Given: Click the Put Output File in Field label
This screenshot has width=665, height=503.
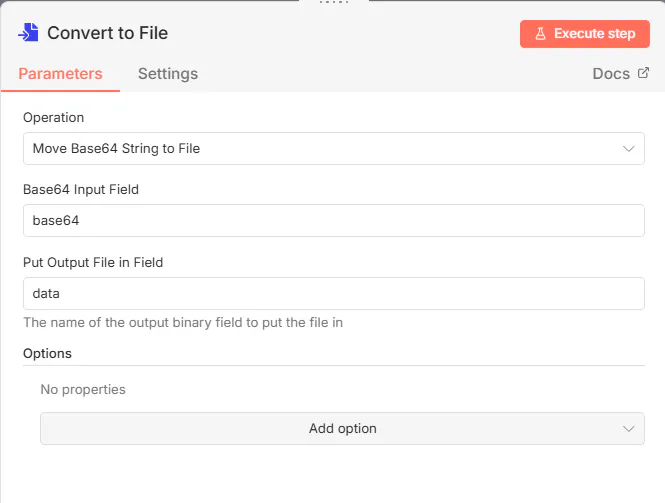Looking at the screenshot, I should point(92,262).
